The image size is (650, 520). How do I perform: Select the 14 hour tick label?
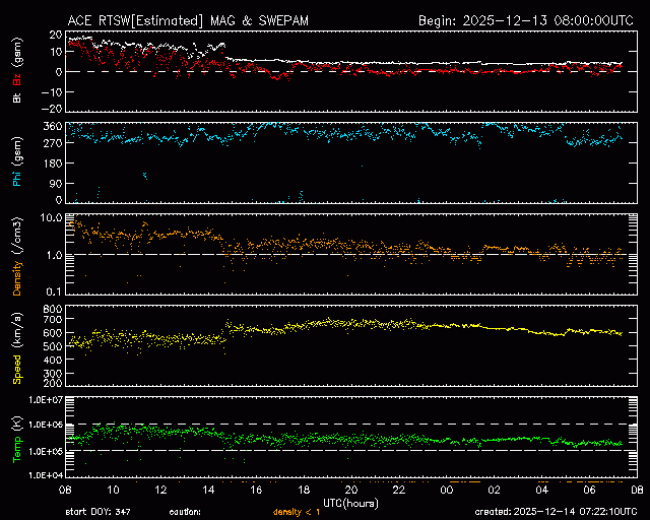209,489
